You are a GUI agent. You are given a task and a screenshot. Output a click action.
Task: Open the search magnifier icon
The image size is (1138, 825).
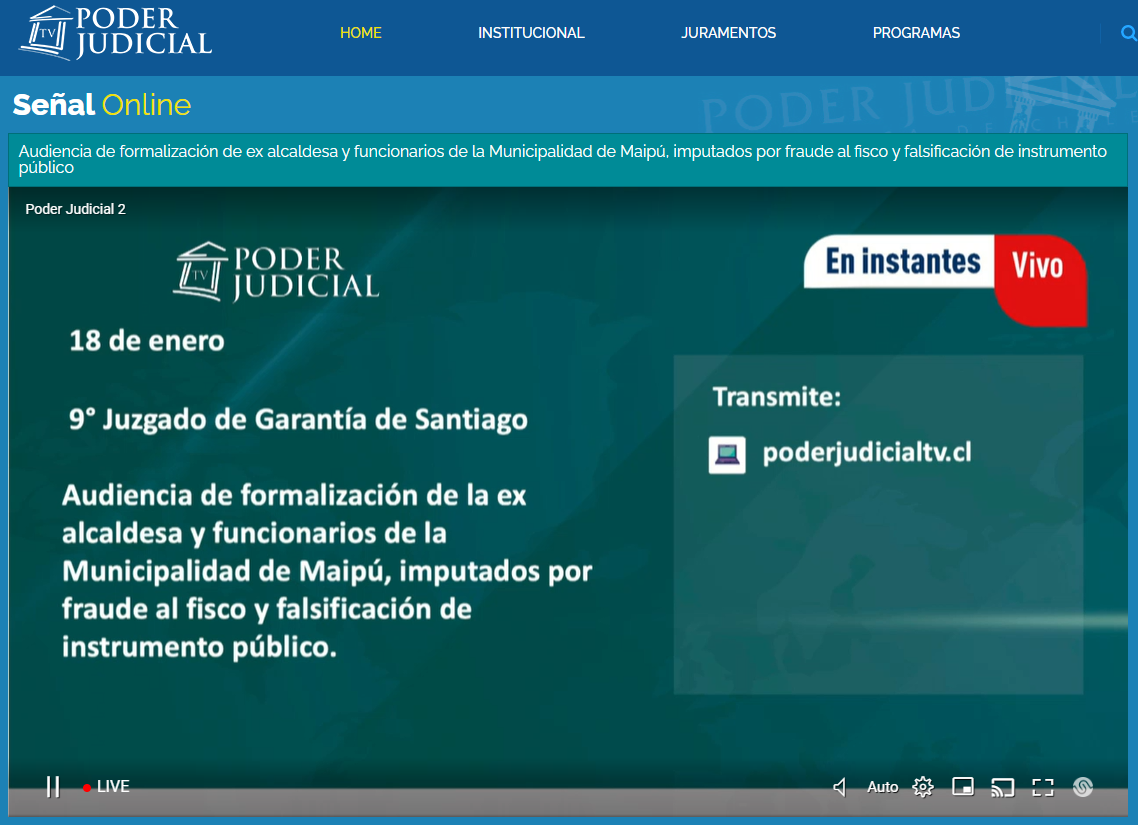(1128, 33)
